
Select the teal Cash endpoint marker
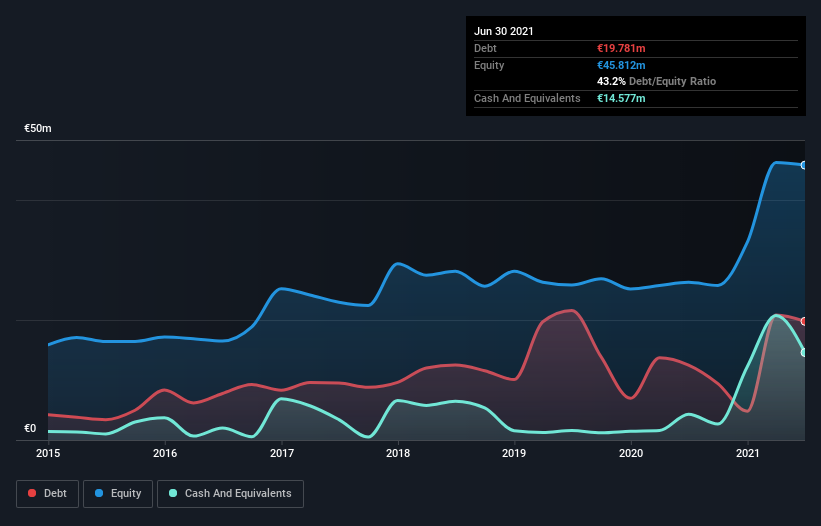(x=804, y=353)
